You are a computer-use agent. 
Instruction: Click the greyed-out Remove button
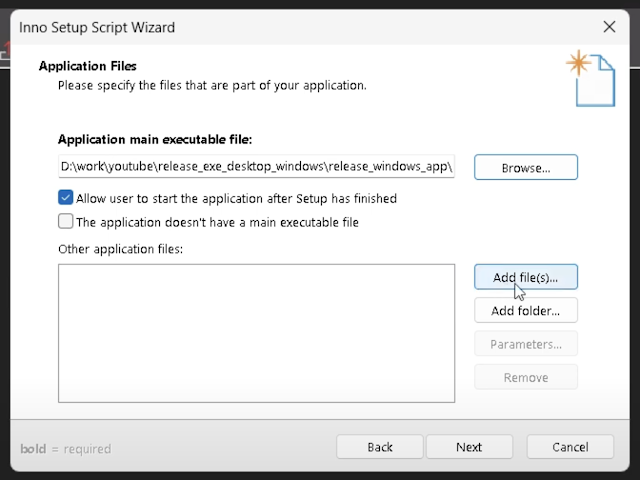pos(525,377)
